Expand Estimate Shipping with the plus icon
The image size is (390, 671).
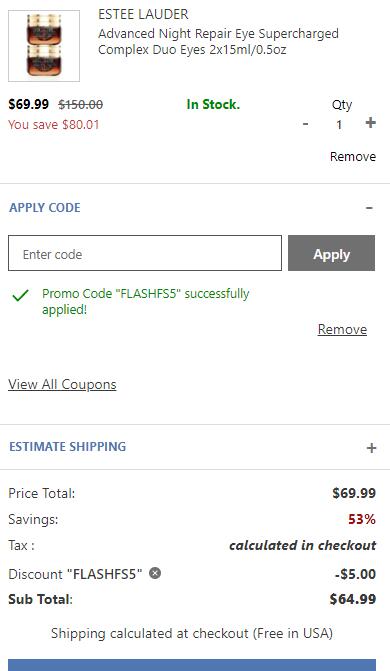371,448
